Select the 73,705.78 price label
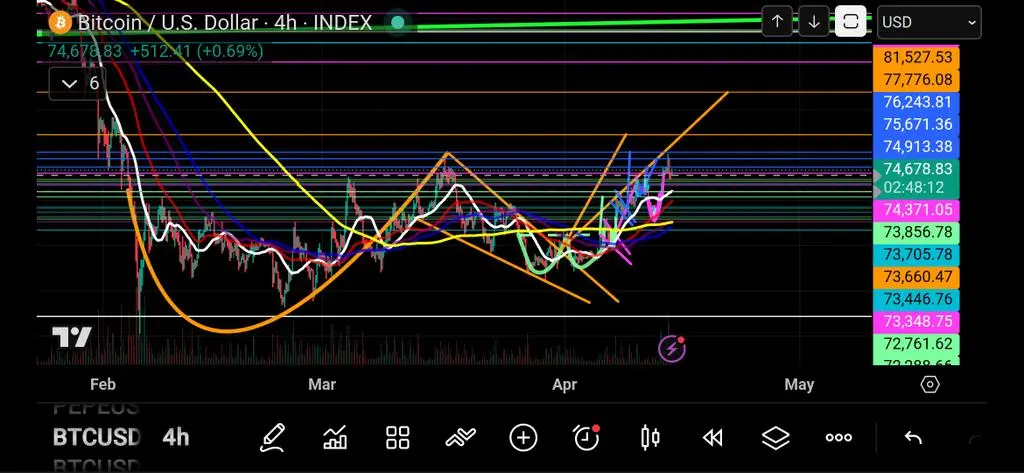The height and width of the screenshot is (473, 1024). pos(917,254)
